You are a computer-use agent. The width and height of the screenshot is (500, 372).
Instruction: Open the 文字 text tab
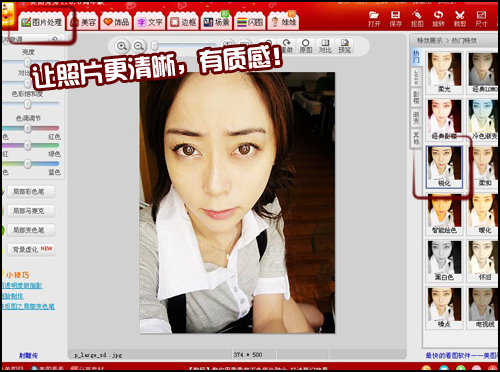[x=150, y=22]
